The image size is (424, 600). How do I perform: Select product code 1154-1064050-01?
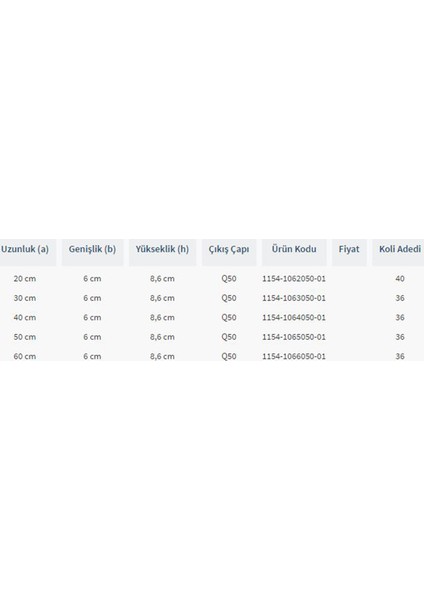294,318
